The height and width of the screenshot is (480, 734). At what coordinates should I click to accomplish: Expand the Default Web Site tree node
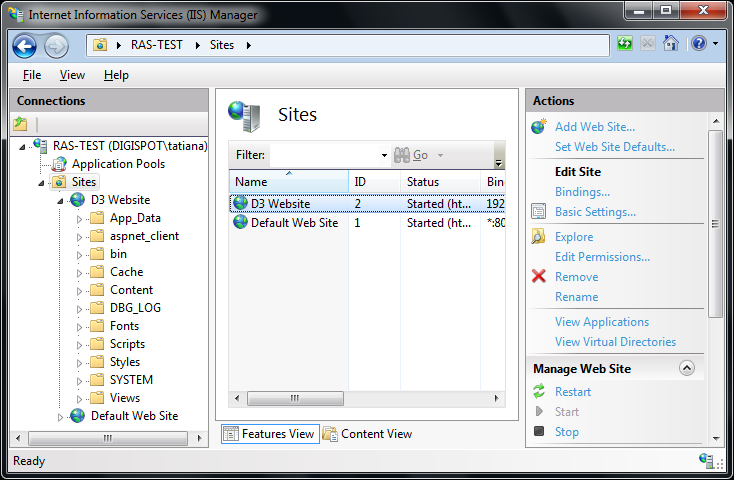point(61,416)
